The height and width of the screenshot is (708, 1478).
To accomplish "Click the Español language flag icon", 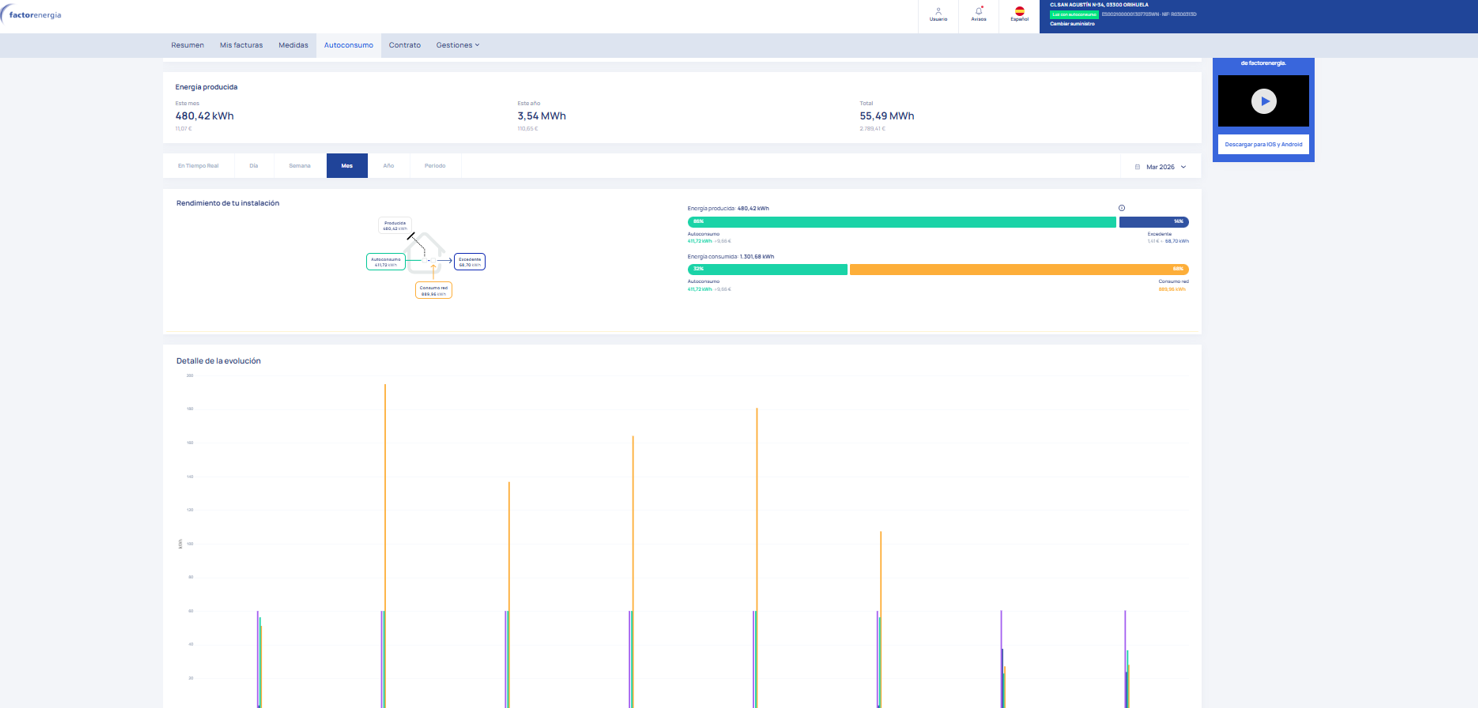I will 1019,13.
